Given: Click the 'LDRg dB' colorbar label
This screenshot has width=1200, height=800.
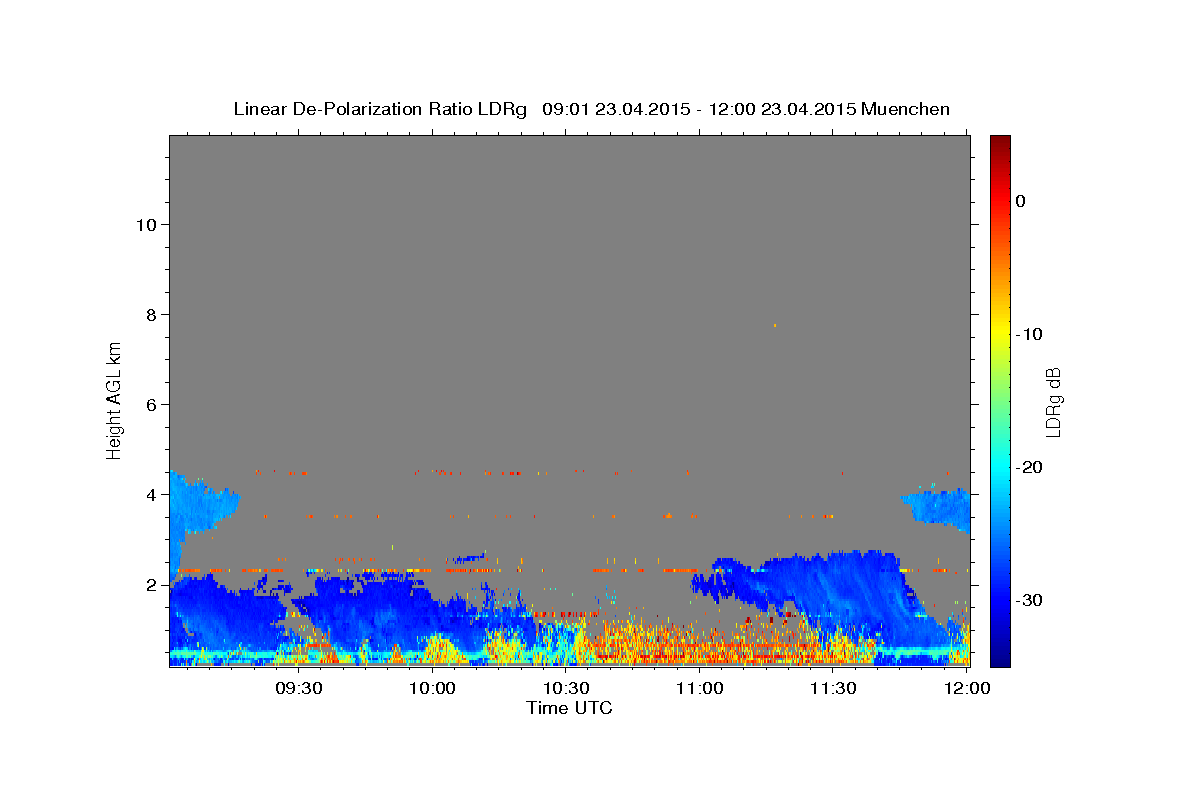Looking at the screenshot, I should [x=1053, y=402].
